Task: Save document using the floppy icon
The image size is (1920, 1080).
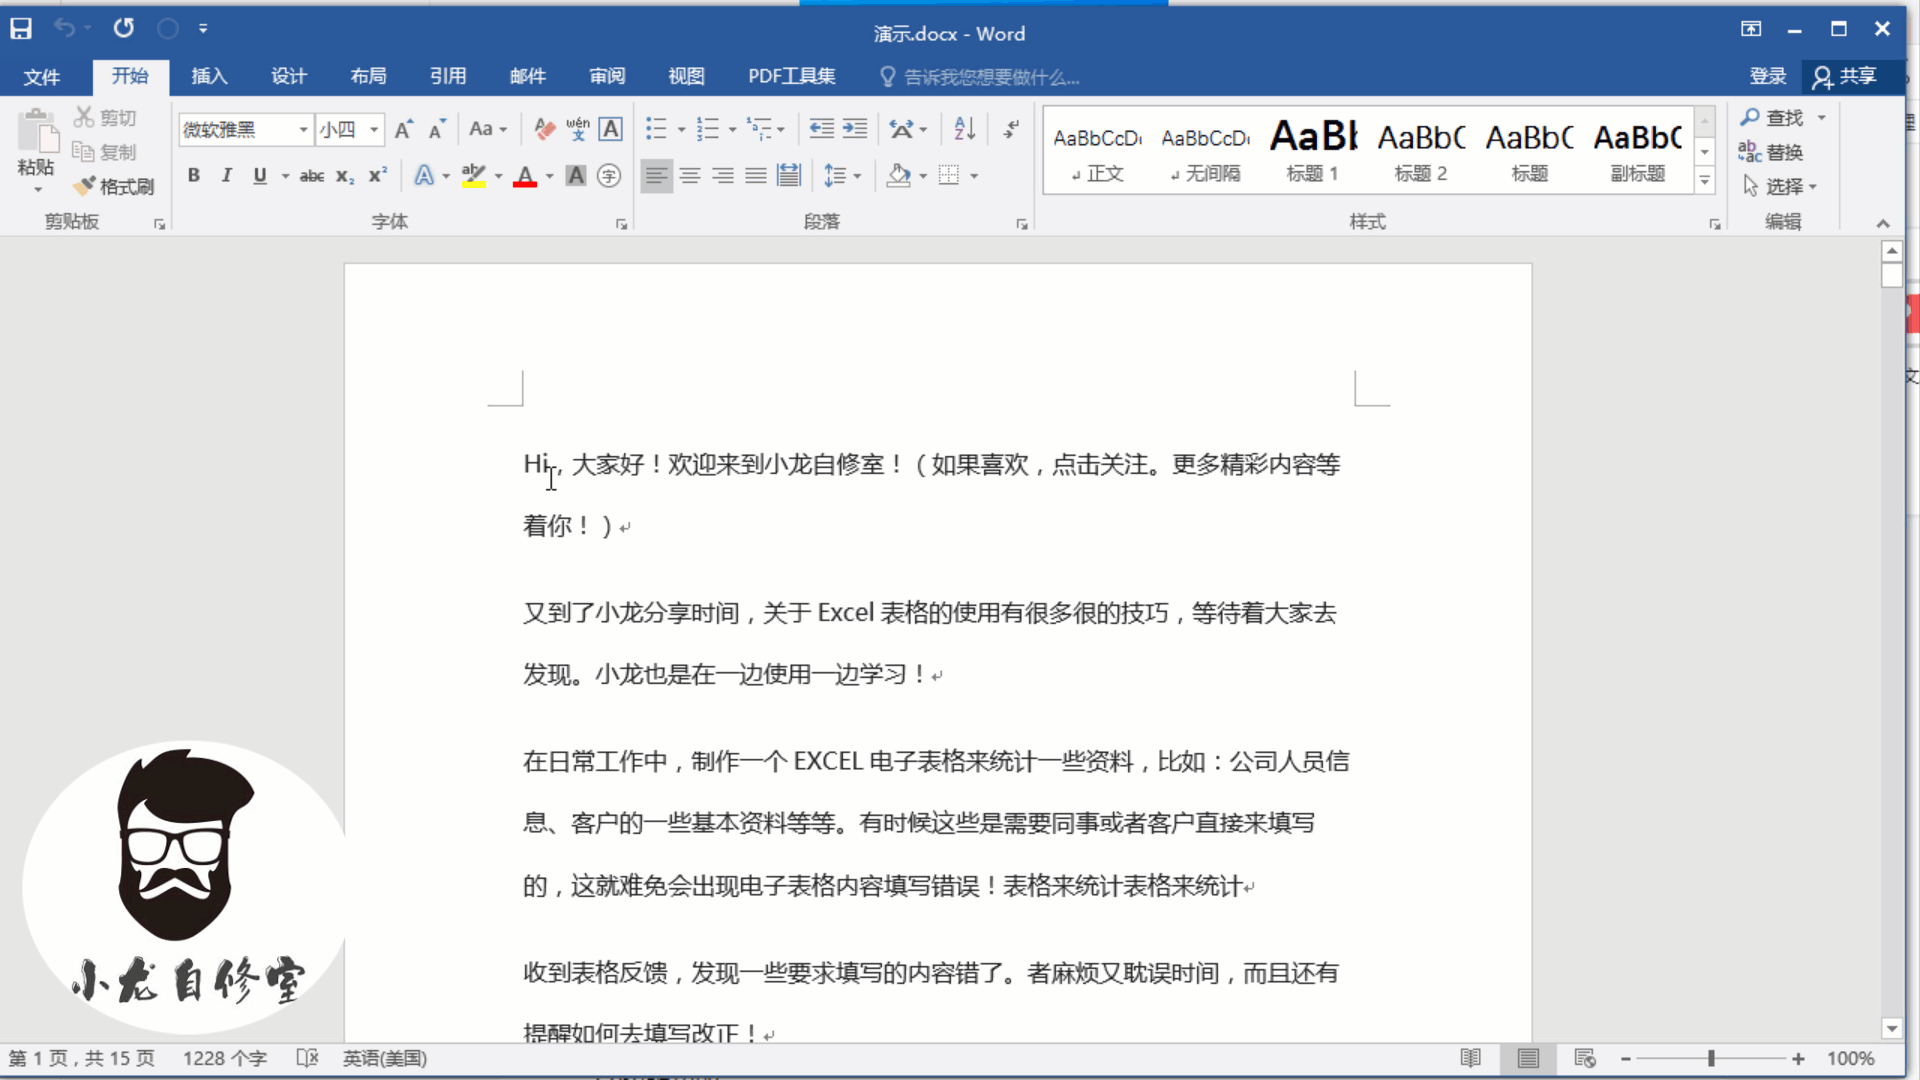Action: (x=21, y=28)
